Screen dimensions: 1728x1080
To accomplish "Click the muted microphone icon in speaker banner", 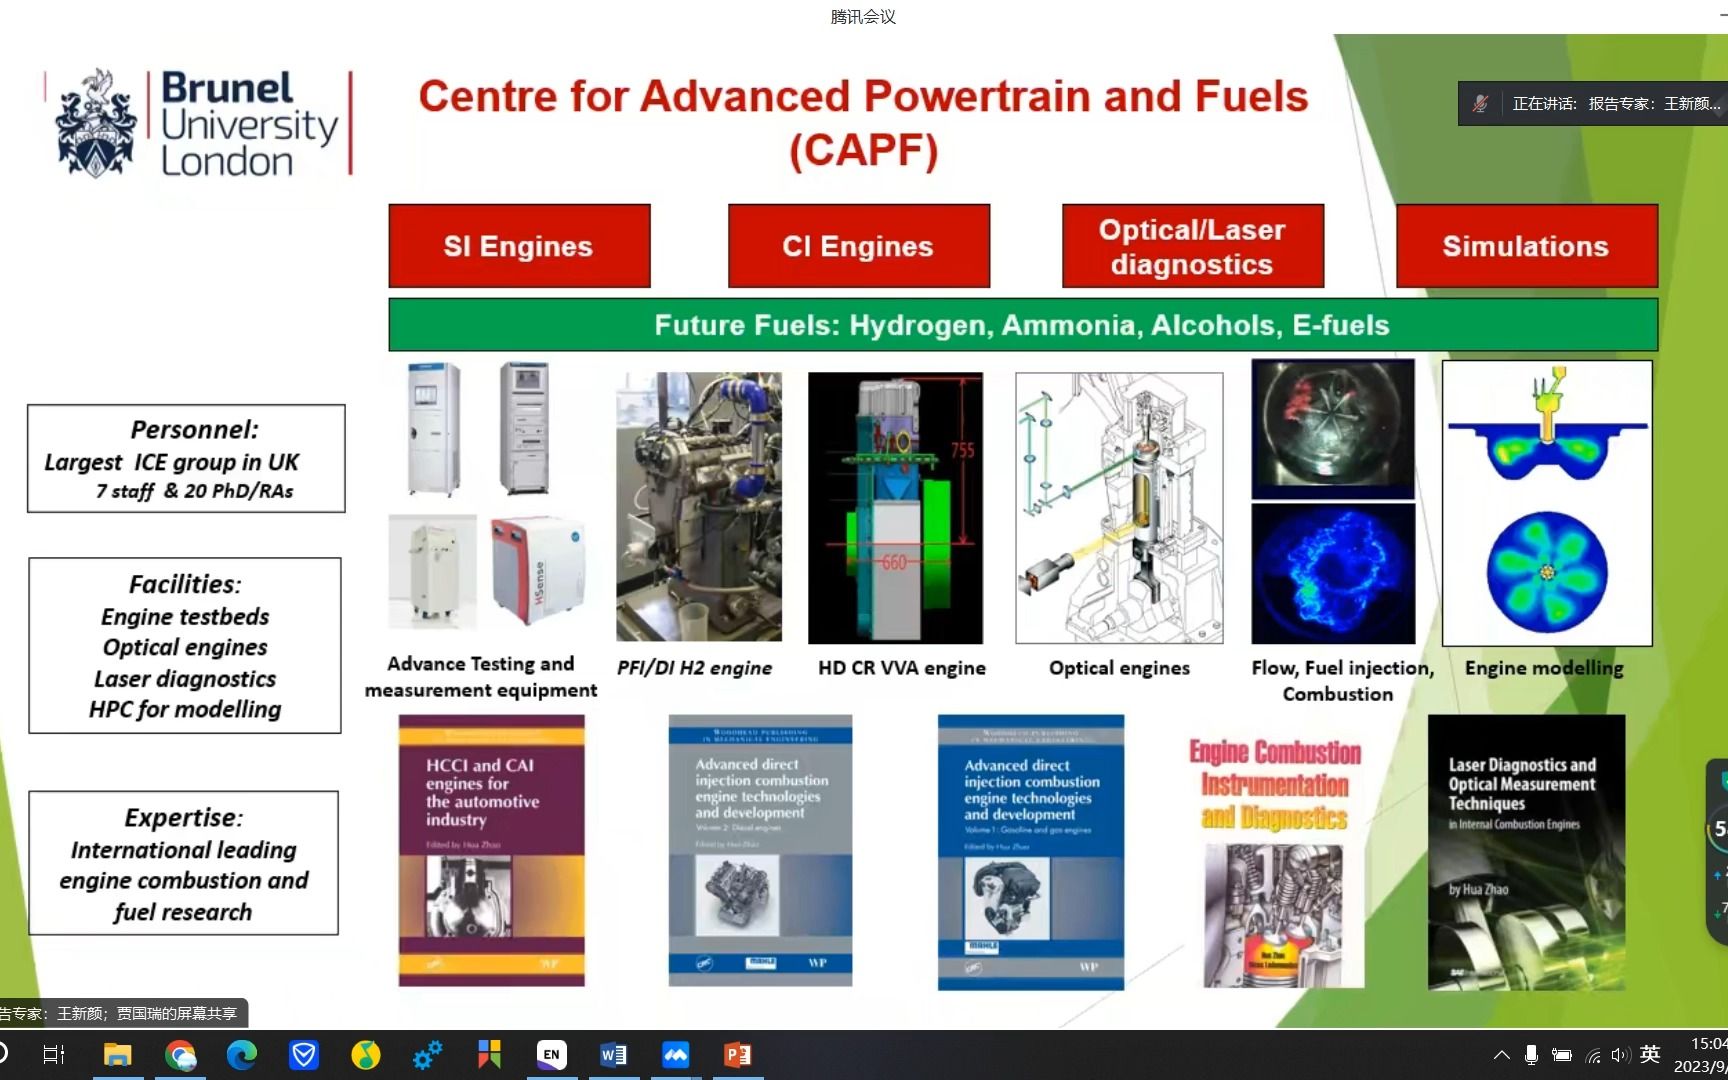I will pyautogui.click(x=1480, y=103).
